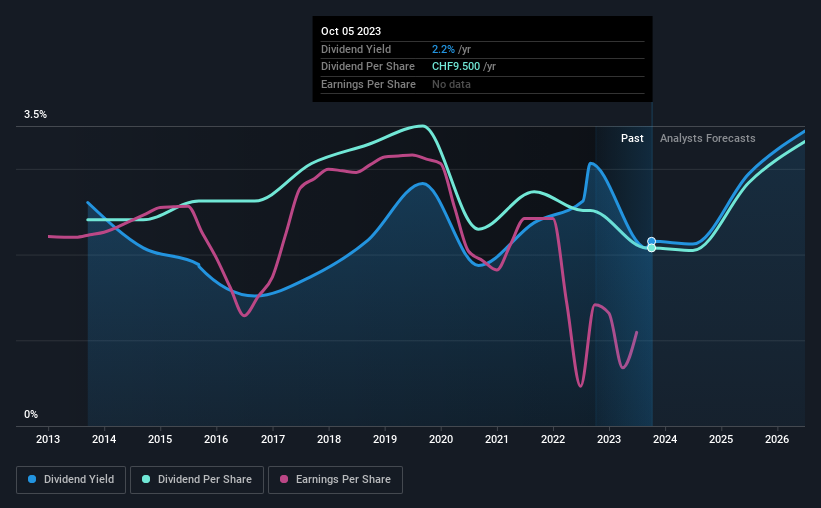Click the Dividend Per Share tooltip row label
821x508 pixels.
368,67
